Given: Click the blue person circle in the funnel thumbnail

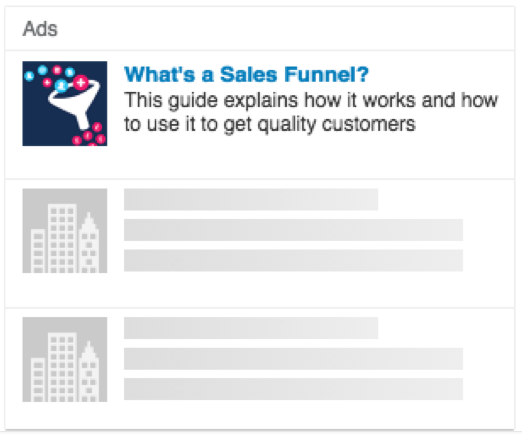Looking at the screenshot, I should click(x=61, y=86).
